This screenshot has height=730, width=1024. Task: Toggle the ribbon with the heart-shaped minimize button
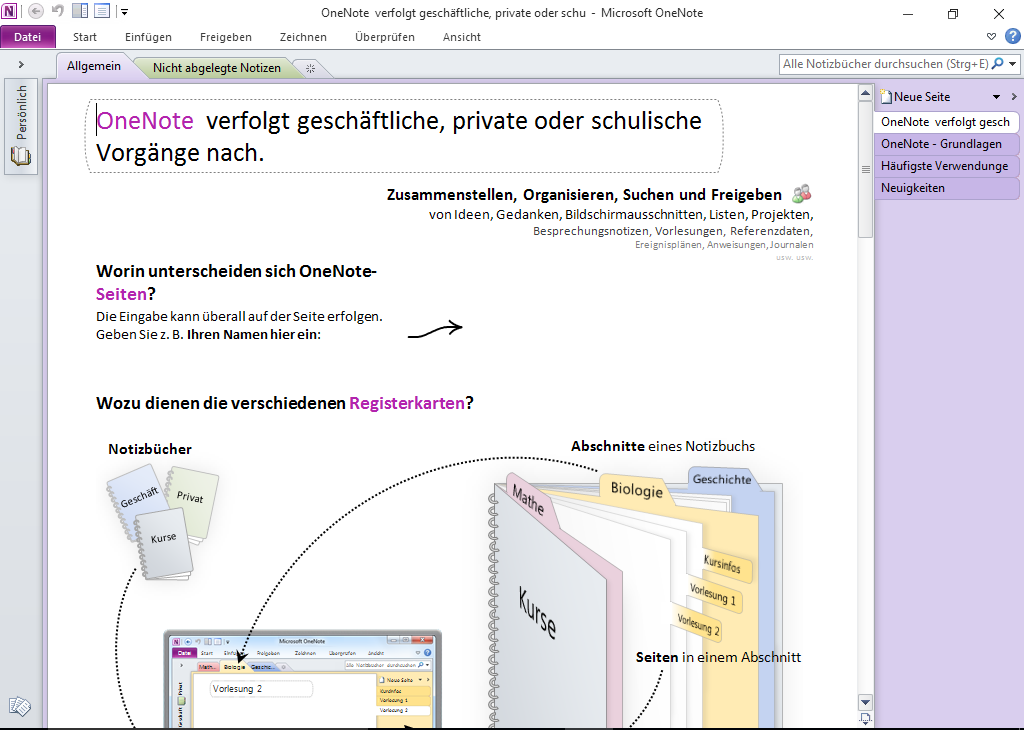coord(991,36)
